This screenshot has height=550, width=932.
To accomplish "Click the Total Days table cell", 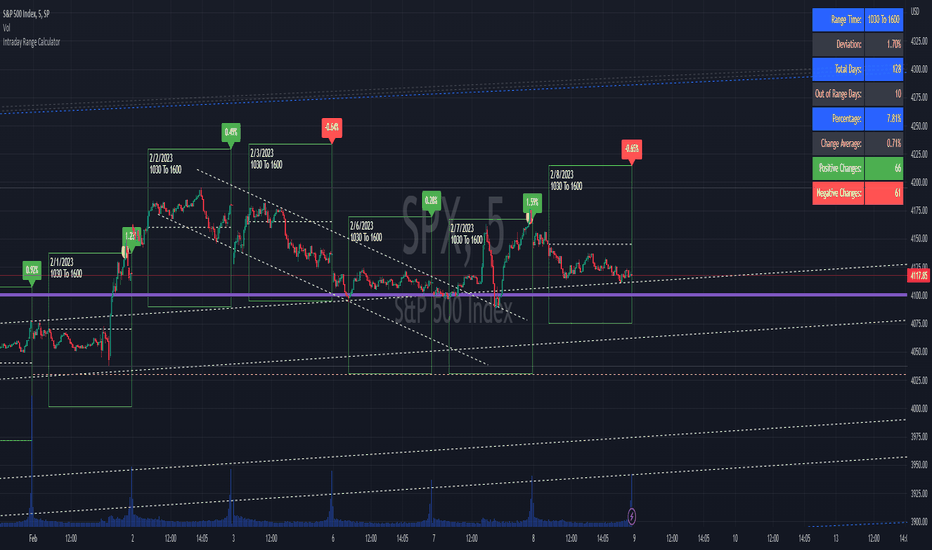I will (839, 69).
